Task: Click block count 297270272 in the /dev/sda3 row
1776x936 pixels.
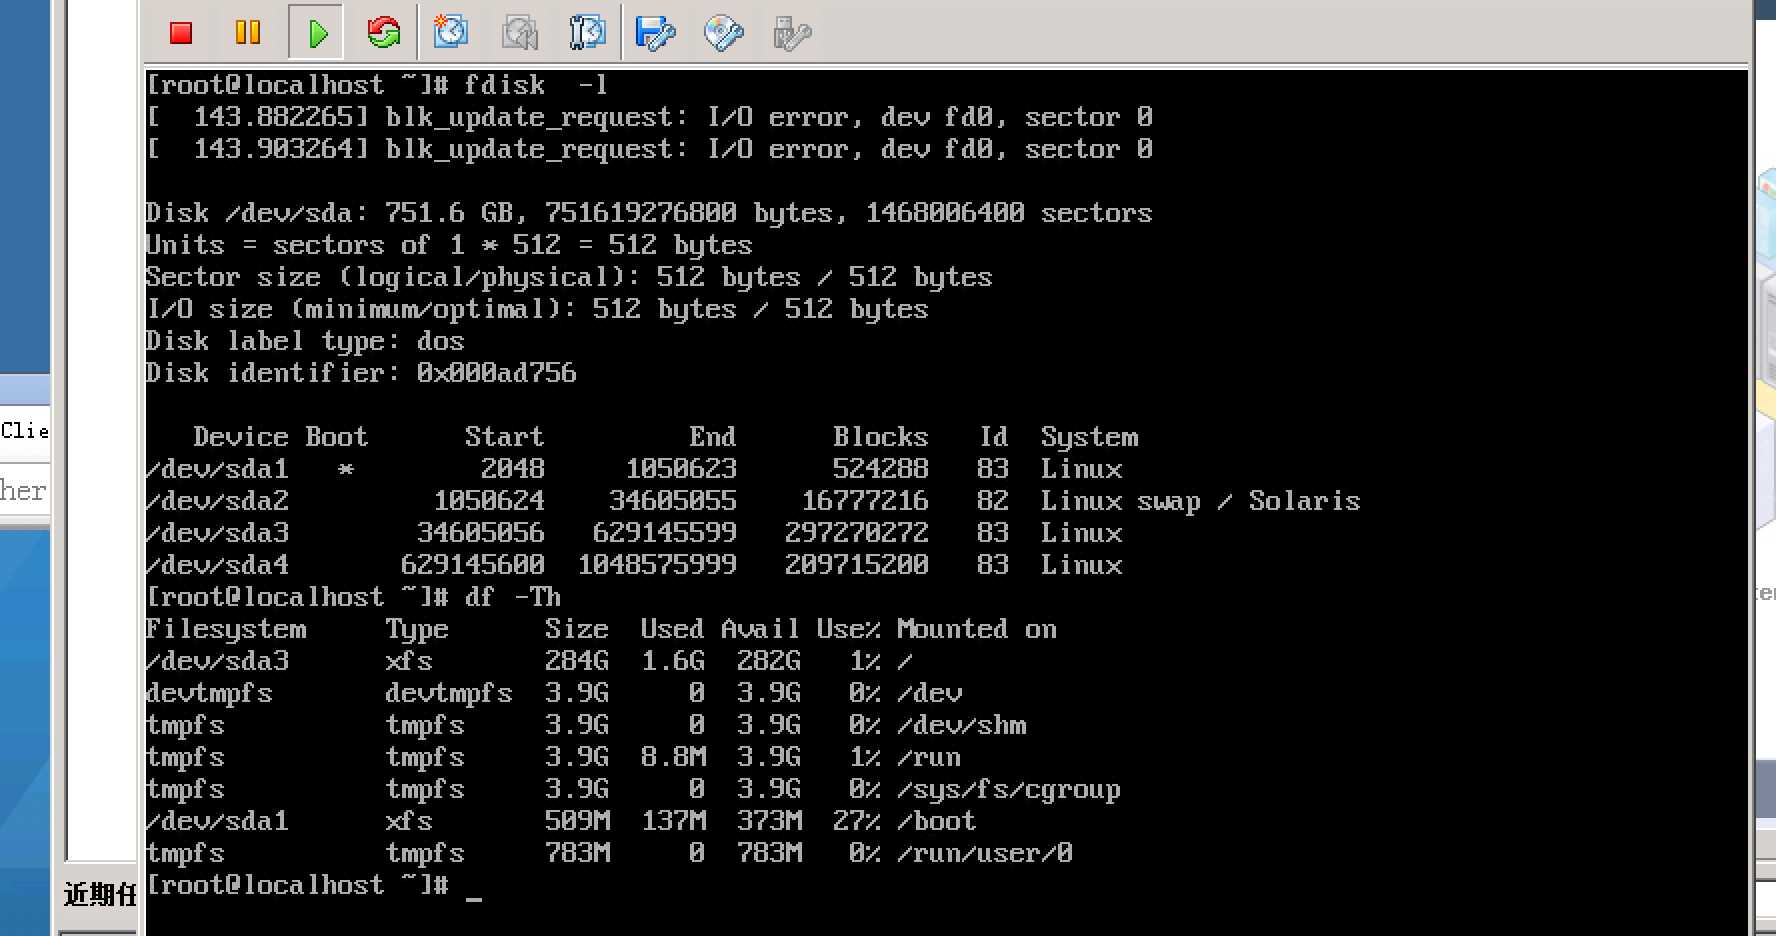Action: pyautogui.click(x=857, y=533)
